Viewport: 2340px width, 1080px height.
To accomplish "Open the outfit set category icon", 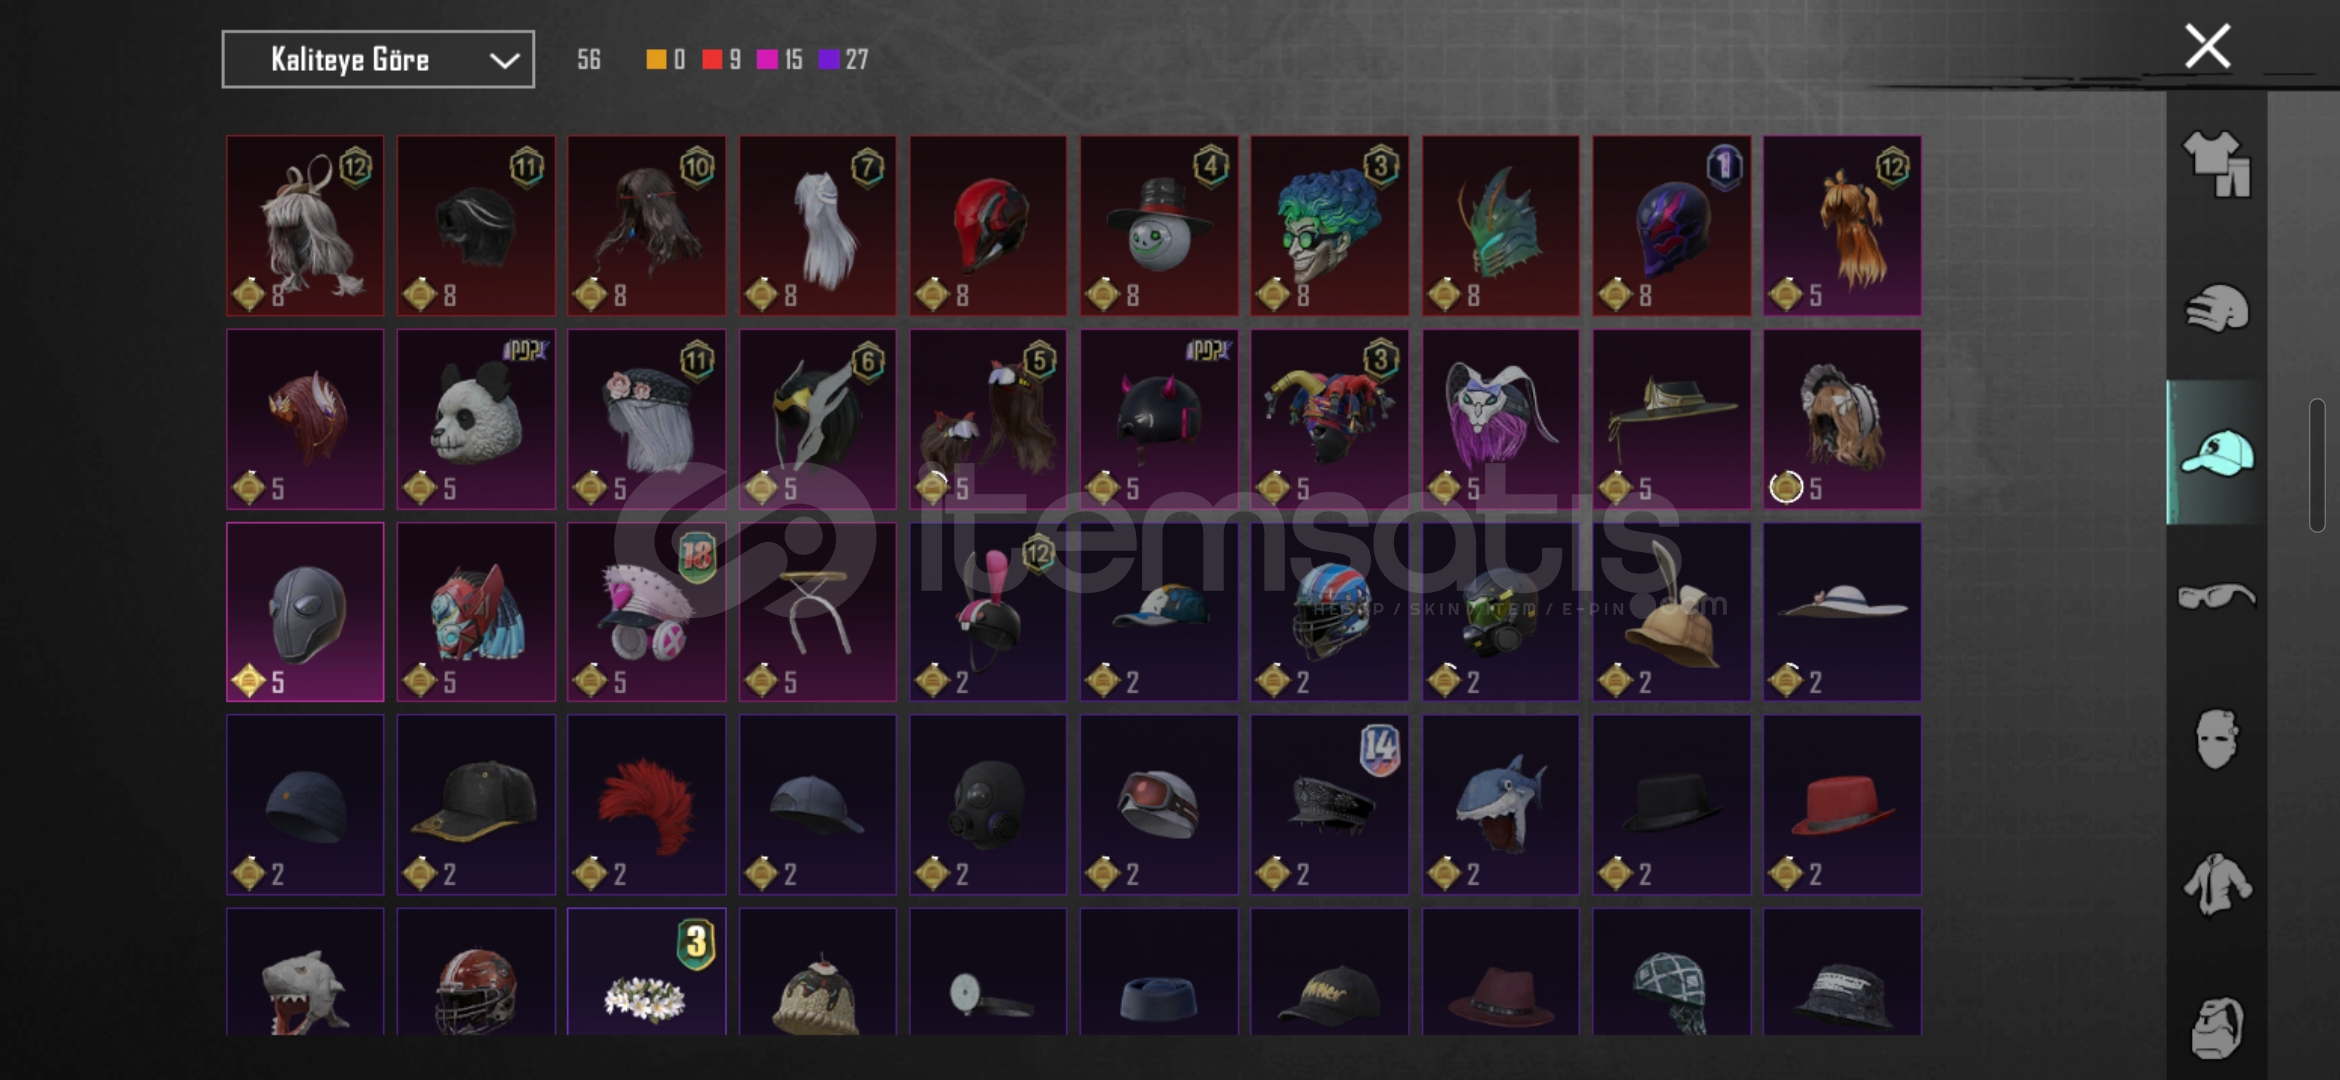I will 2216,164.
